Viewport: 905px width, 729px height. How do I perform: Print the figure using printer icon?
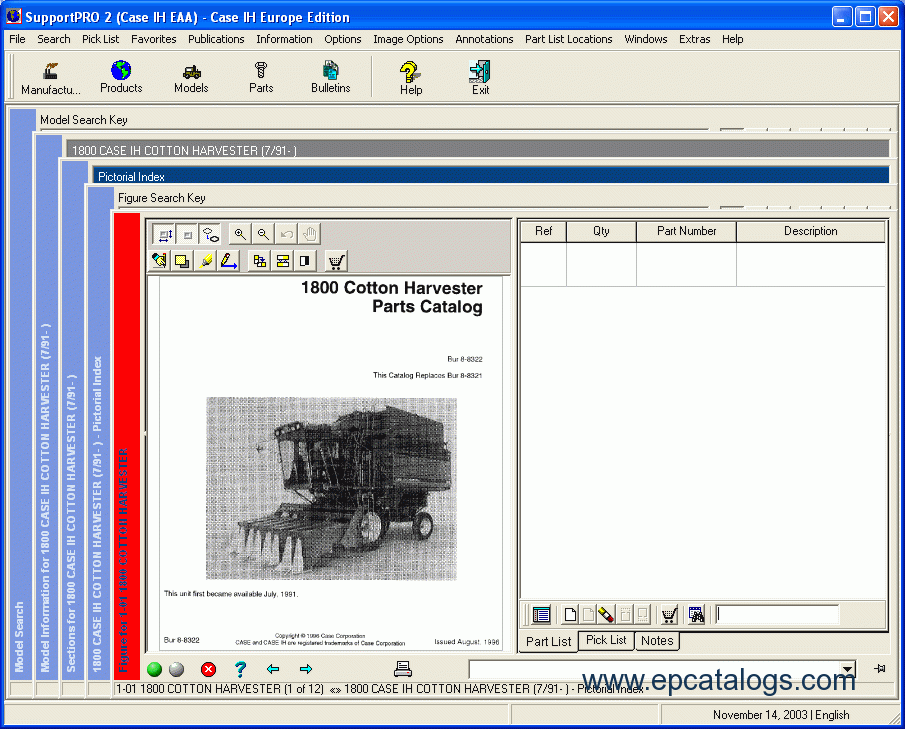tap(403, 669)
